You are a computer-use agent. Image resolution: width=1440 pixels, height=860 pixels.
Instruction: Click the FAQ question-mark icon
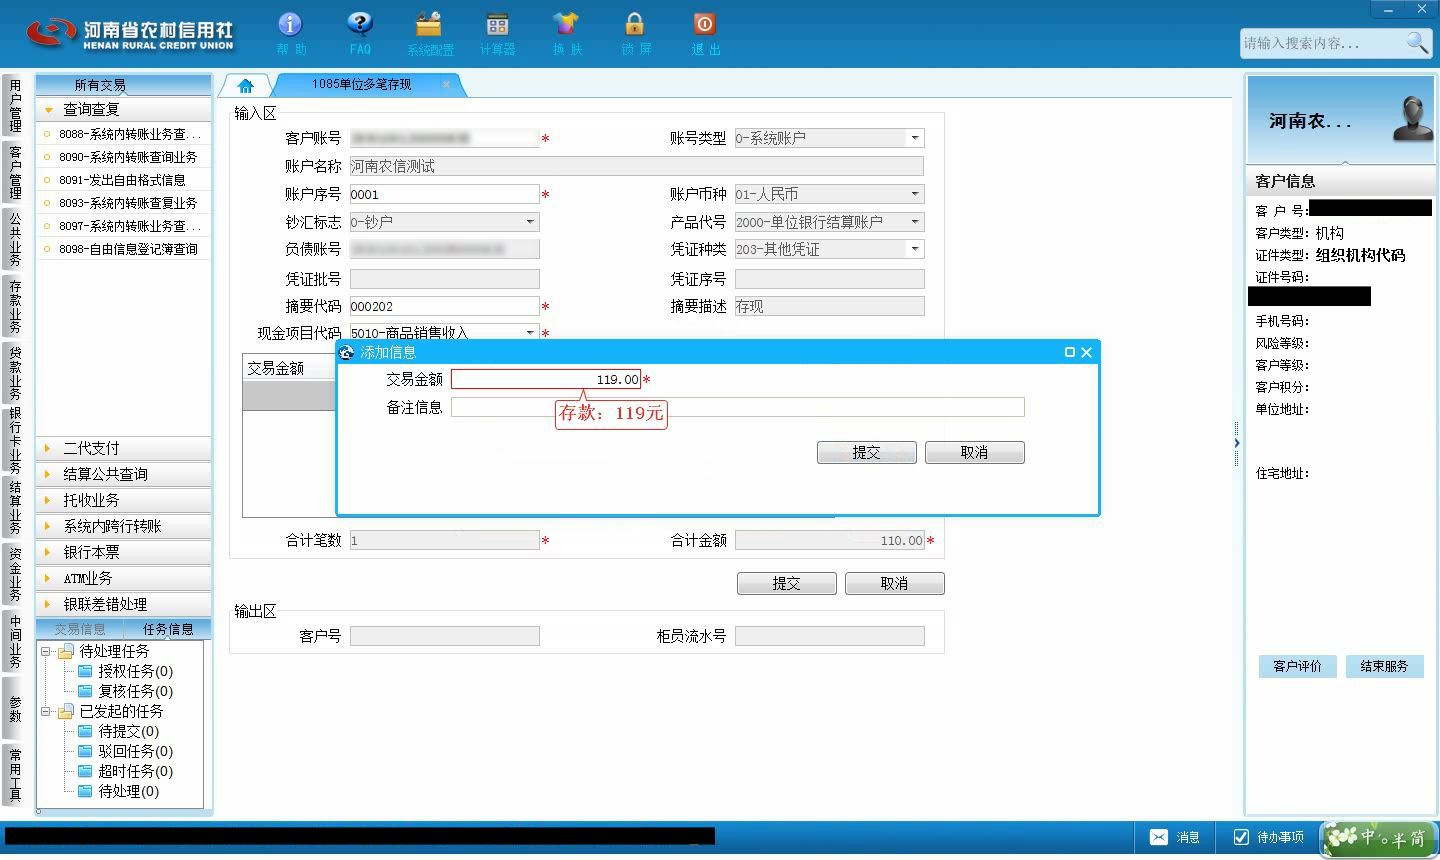point(360,24)
